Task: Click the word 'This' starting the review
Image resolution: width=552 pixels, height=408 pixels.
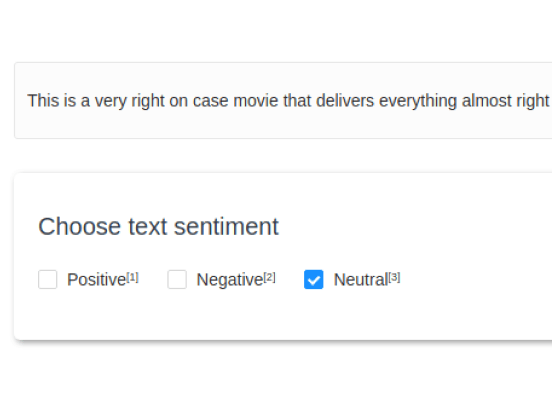Action: coord(43,101)
